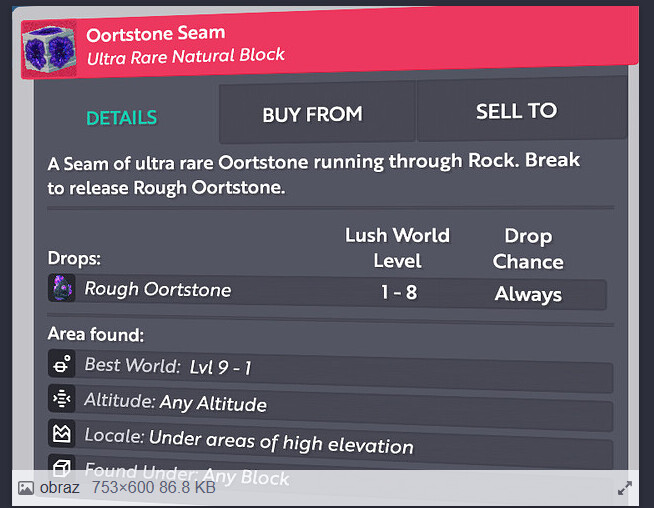The height and width of the screenshot is (508, 654).
Task: Click the Best World planet icon
Action: click(x=62, y=363)
